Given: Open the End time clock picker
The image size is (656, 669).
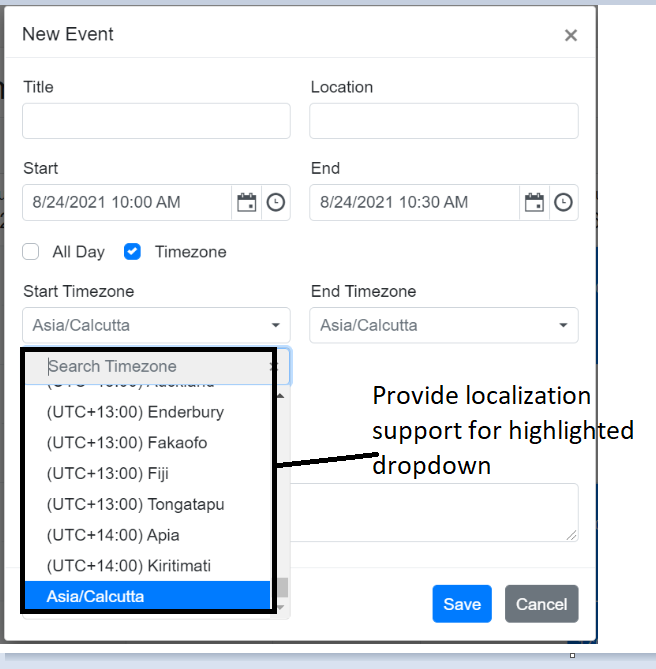Looking at the screenshot, I should (x=564, y=203).
